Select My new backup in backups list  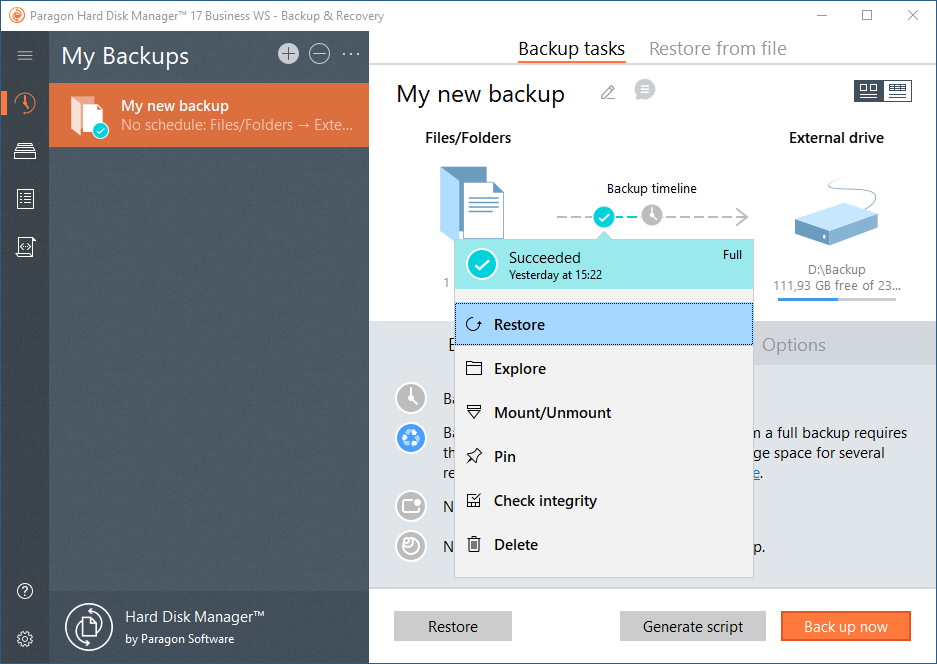tap(209, 115)
